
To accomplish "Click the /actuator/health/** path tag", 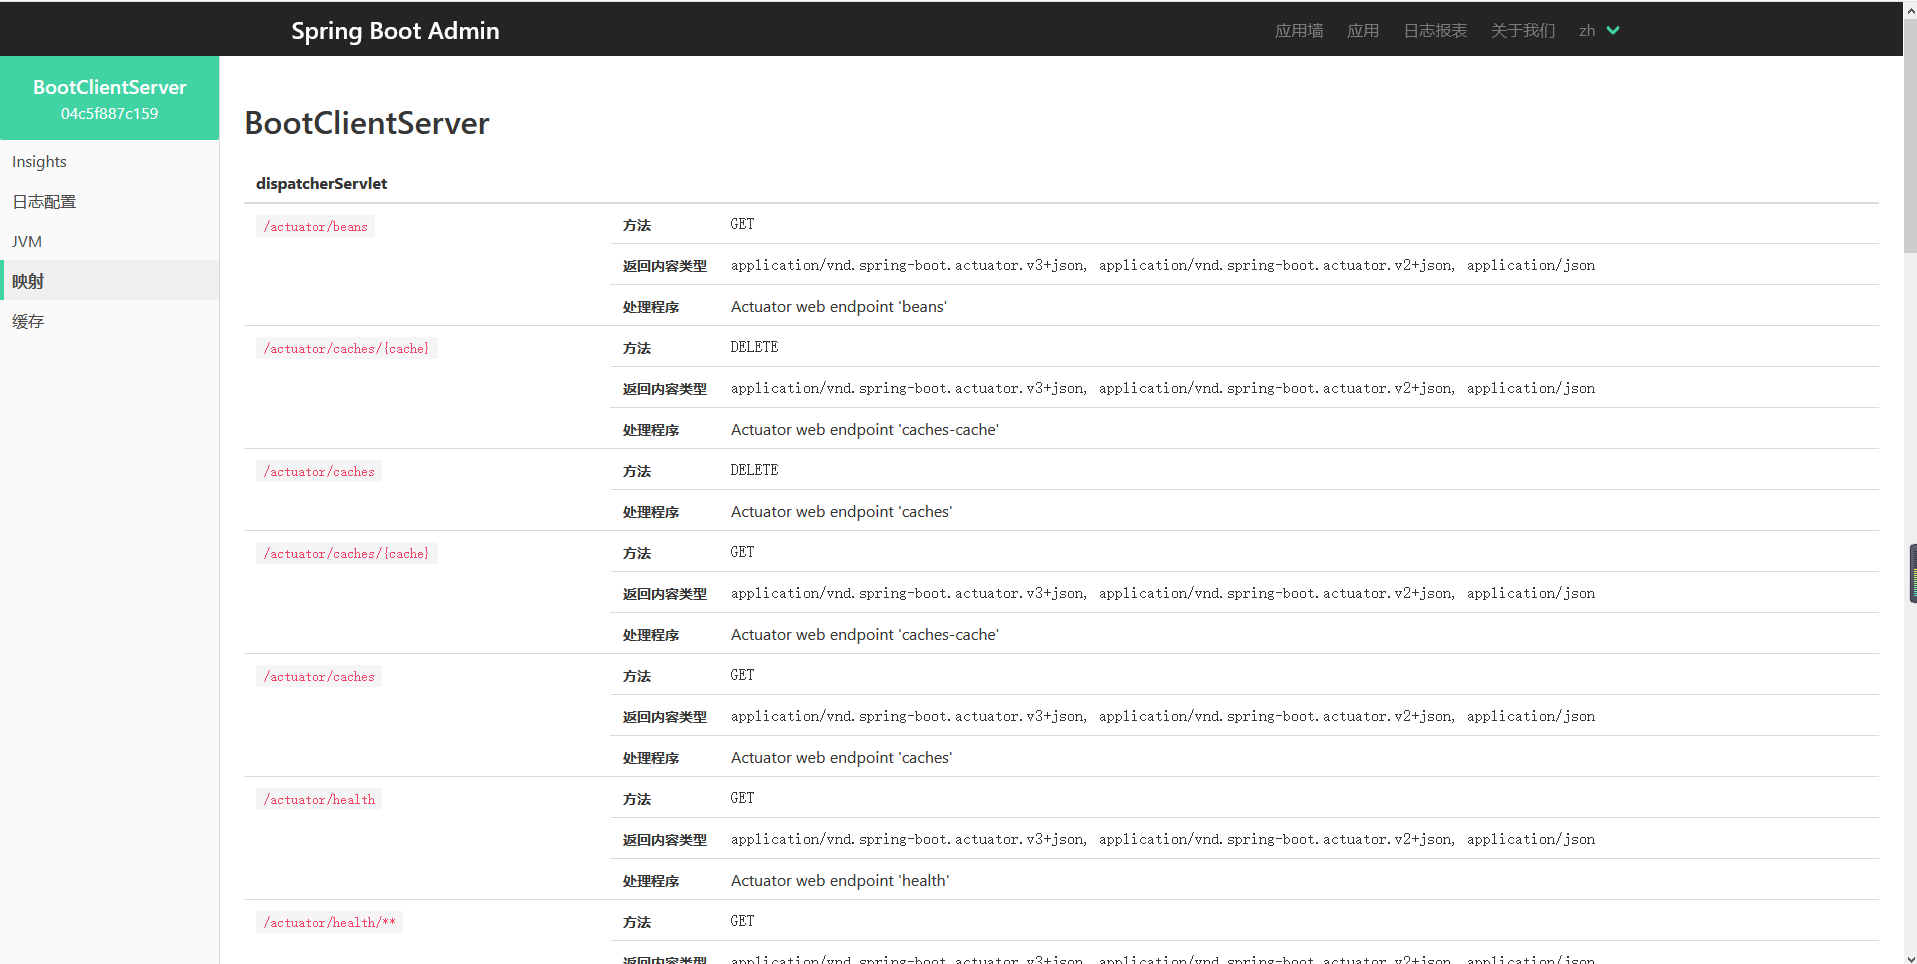I will click(x=329, y=923).
